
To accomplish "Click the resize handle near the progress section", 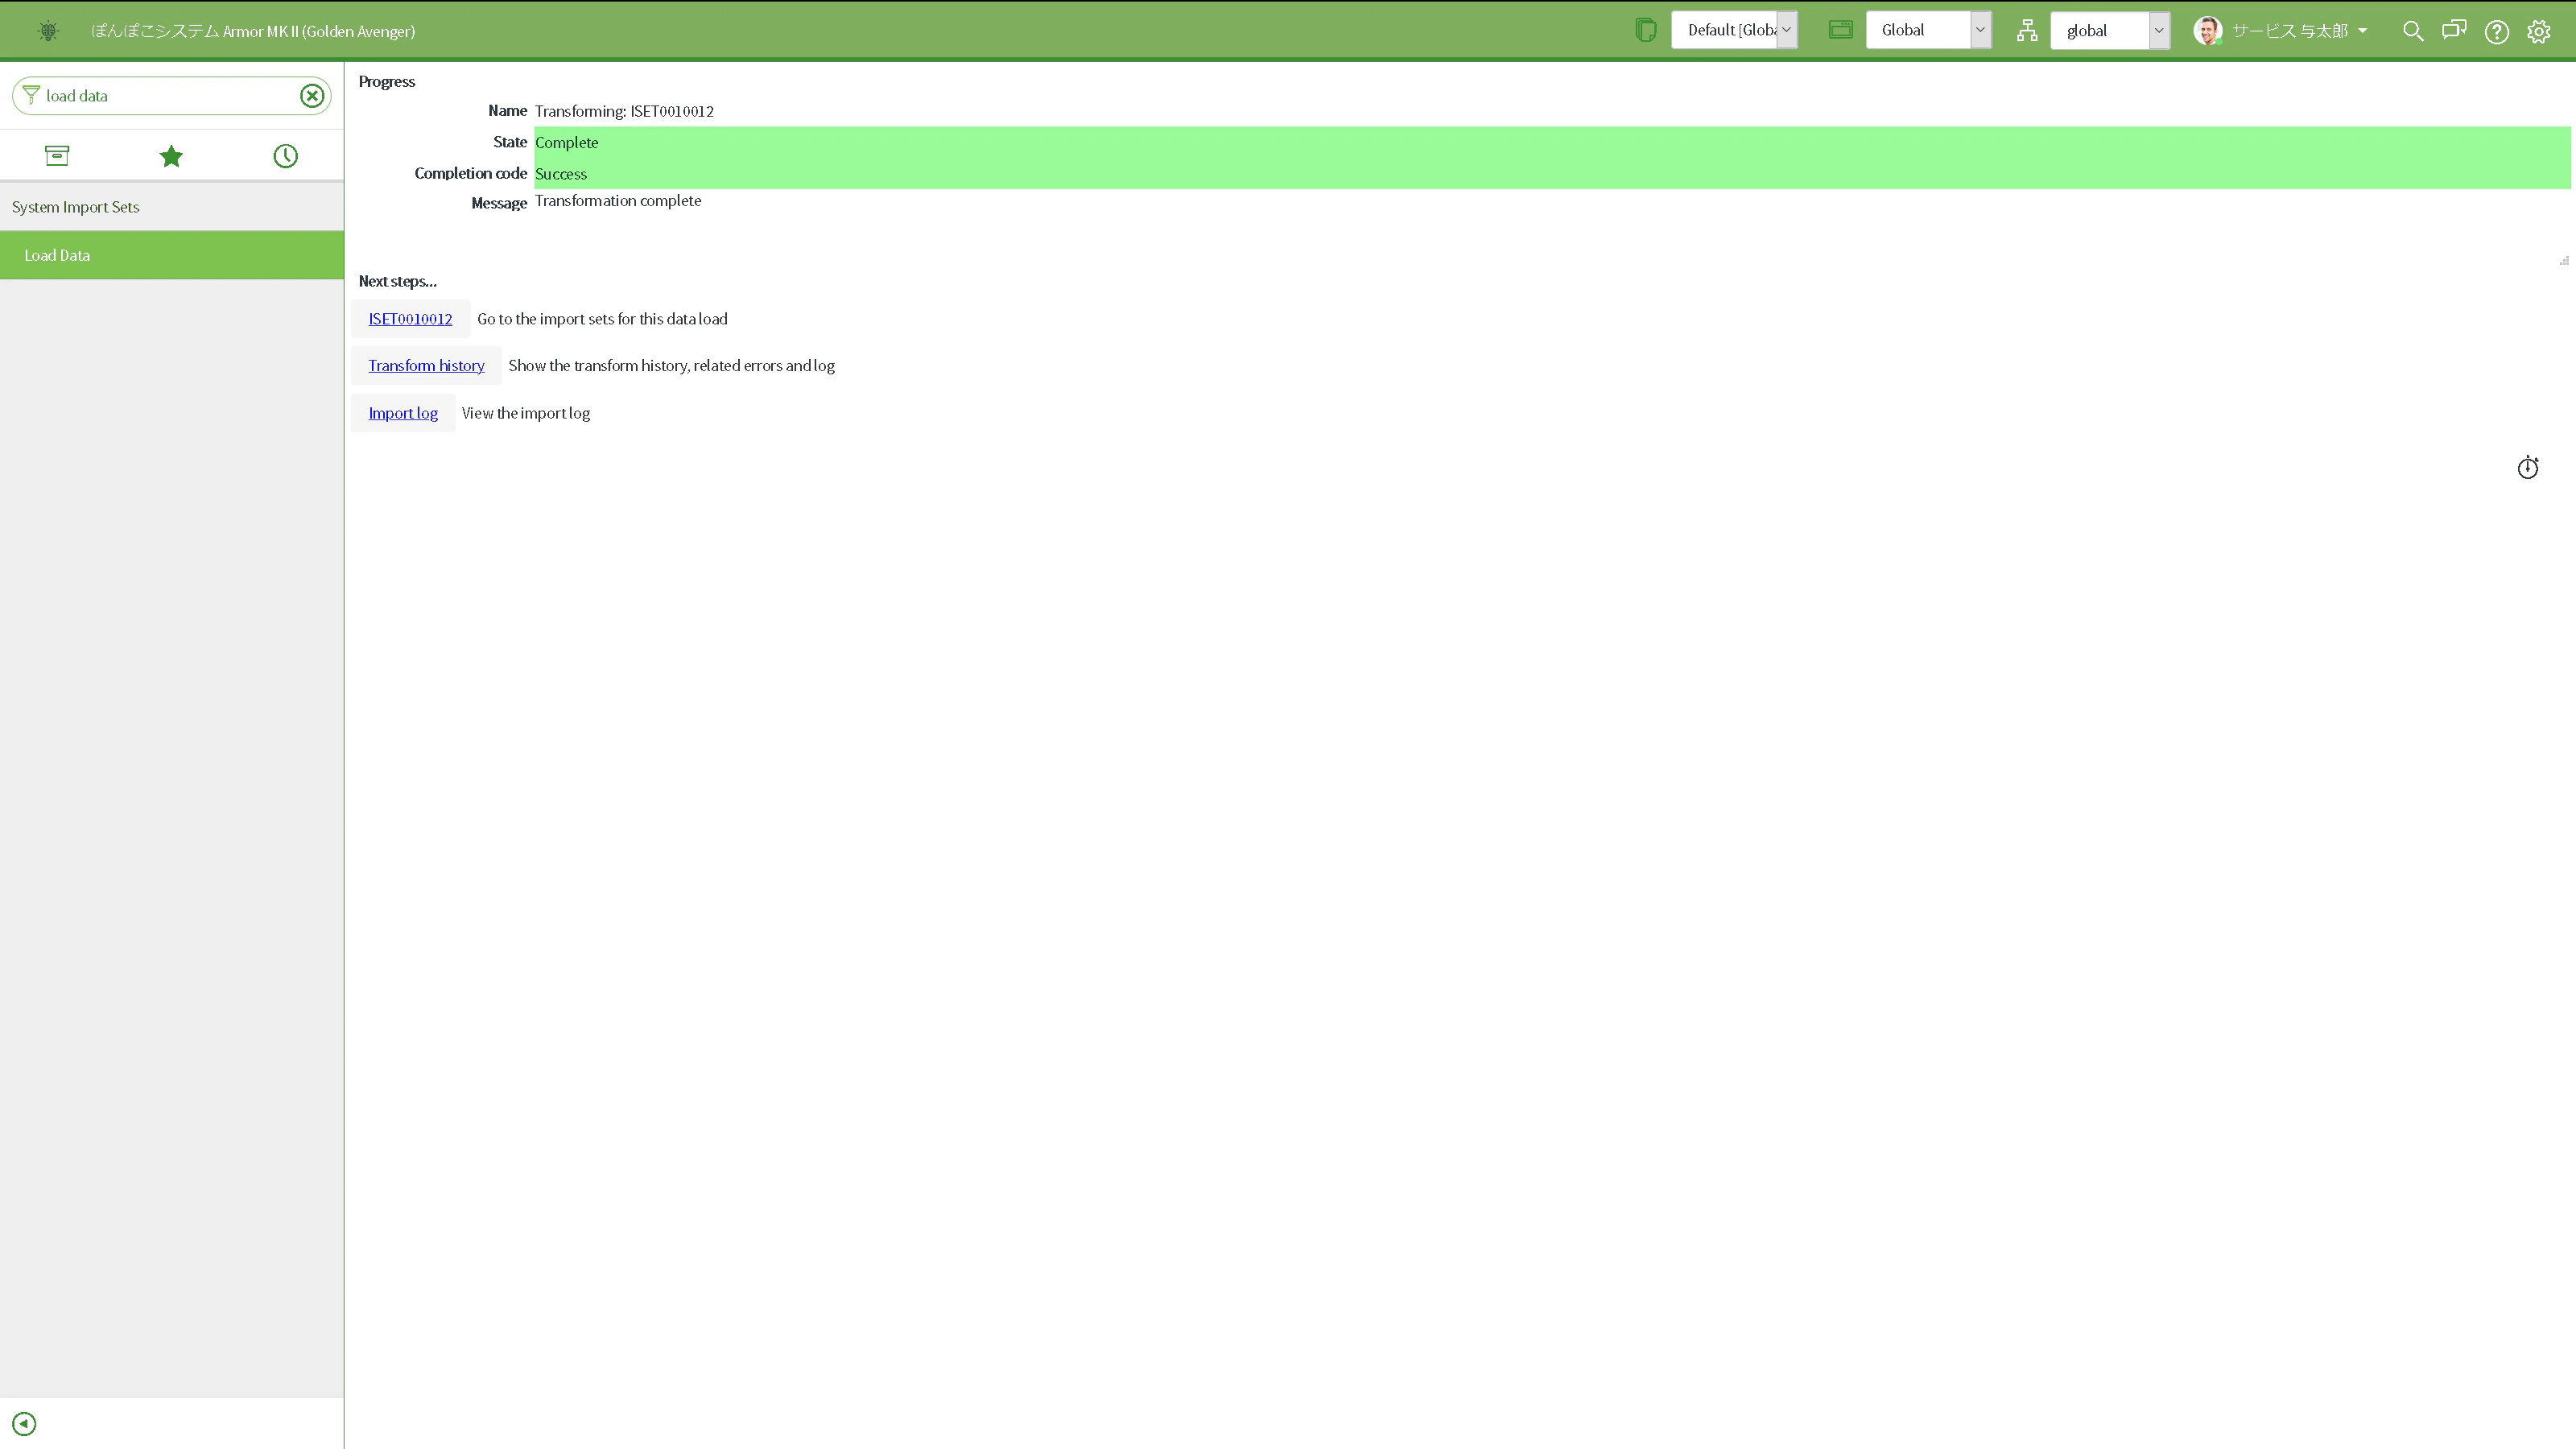I will pyautogui.click(x=2564, y=260).
